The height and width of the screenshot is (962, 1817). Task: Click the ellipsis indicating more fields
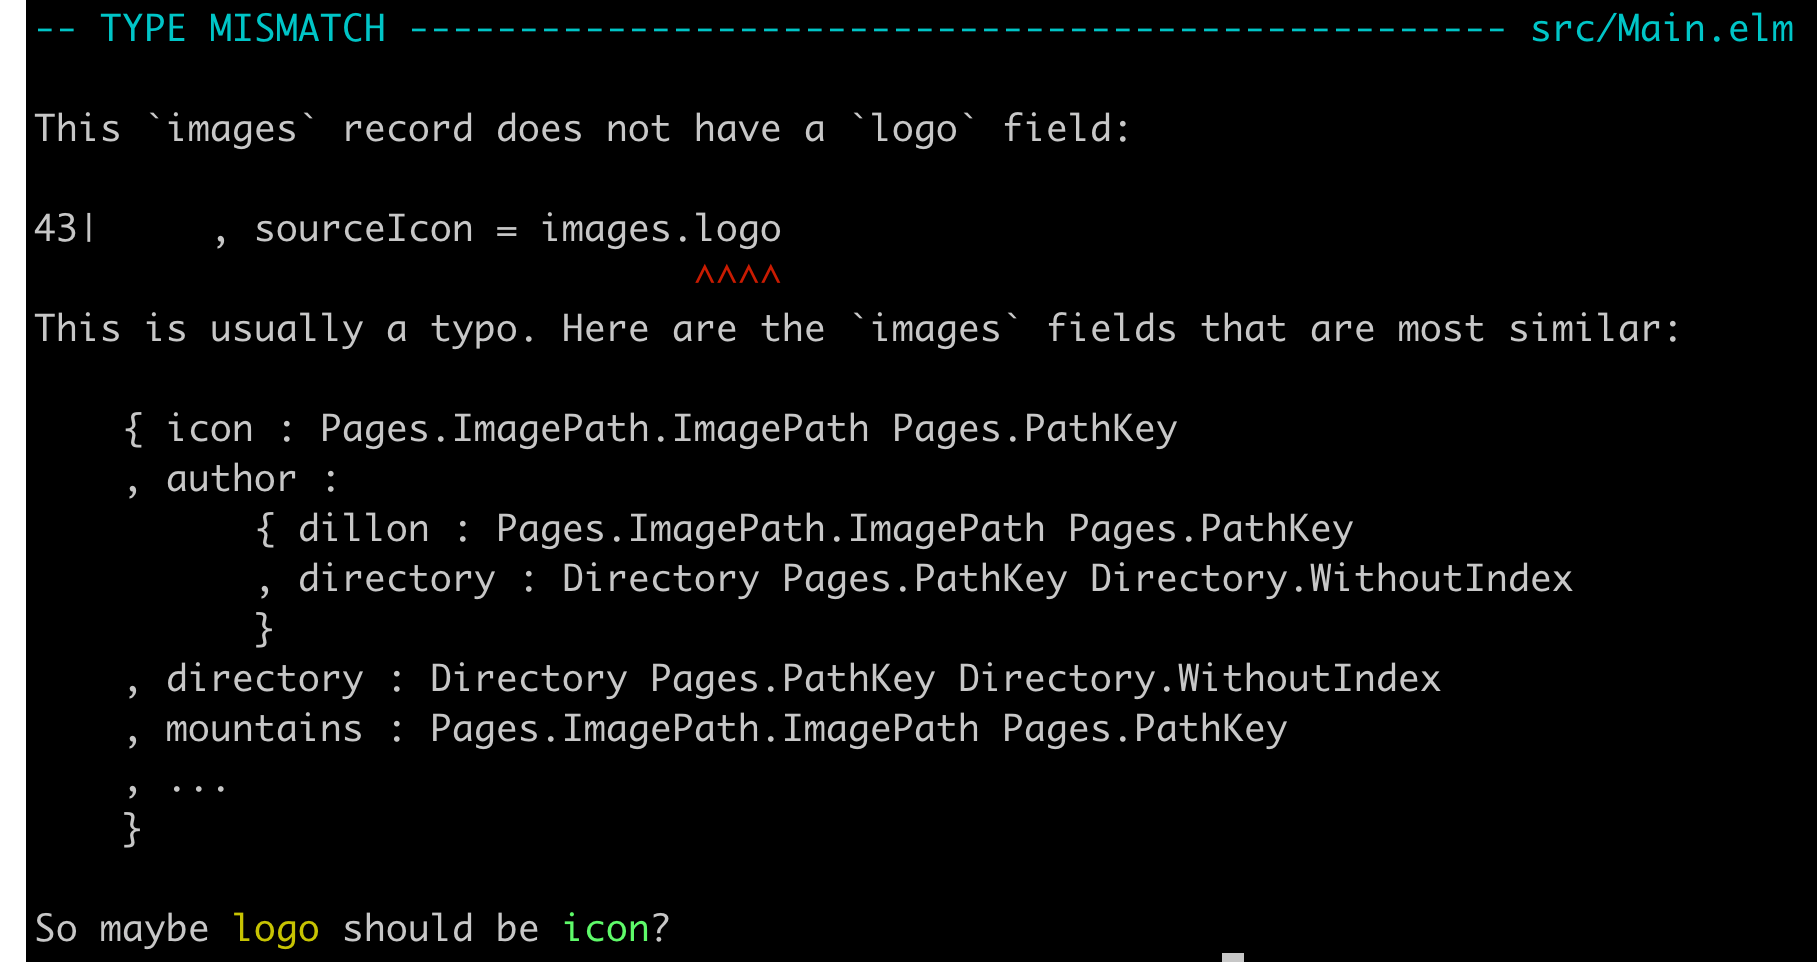tap(198, 784)
